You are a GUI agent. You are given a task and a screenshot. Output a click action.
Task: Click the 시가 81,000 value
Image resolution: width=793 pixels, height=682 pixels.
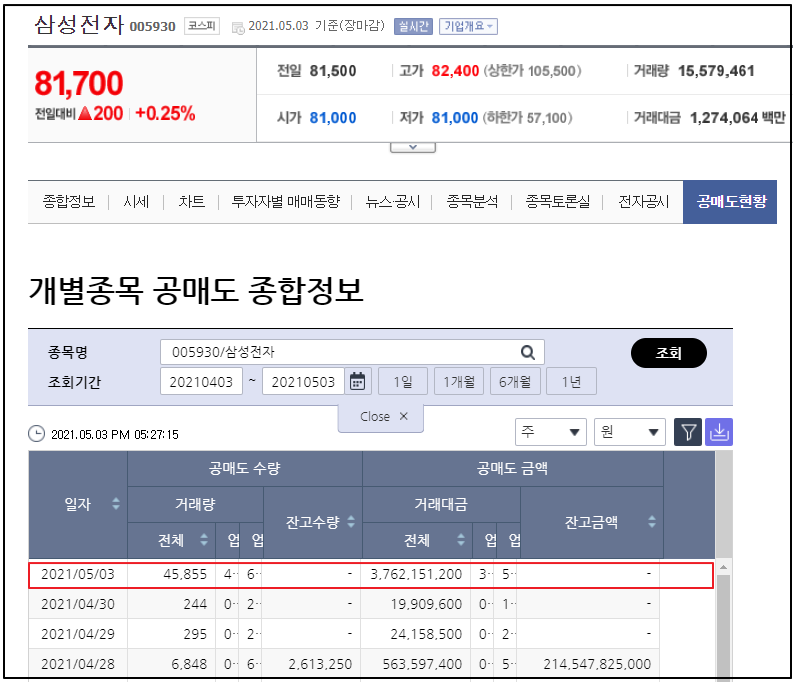(x=332, y=118)
